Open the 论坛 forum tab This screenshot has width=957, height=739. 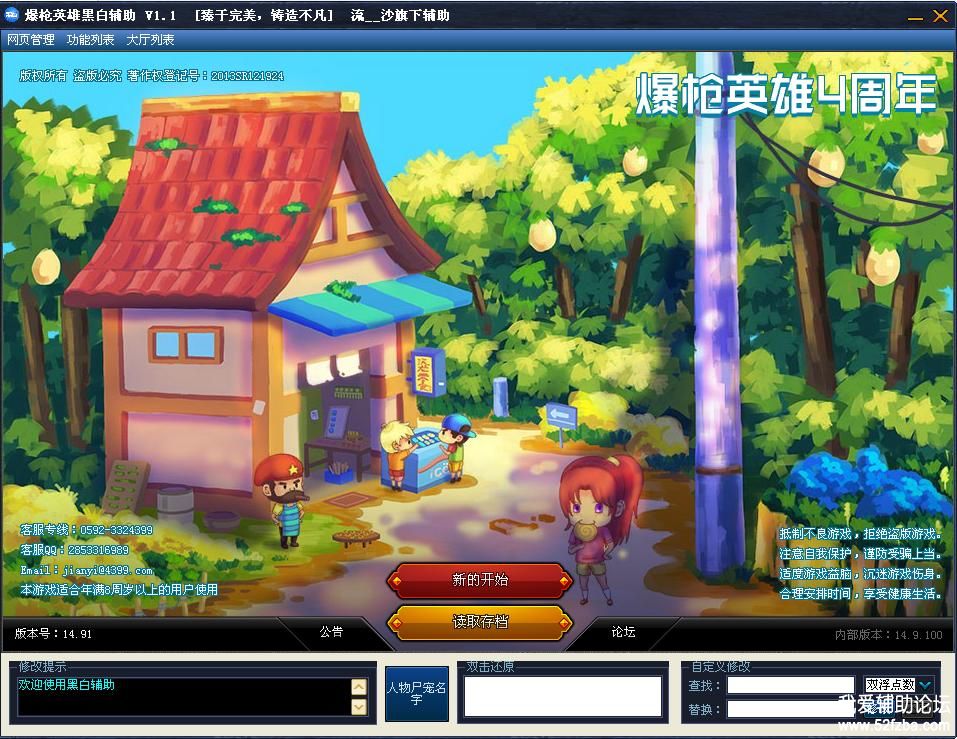click(623, 632)
